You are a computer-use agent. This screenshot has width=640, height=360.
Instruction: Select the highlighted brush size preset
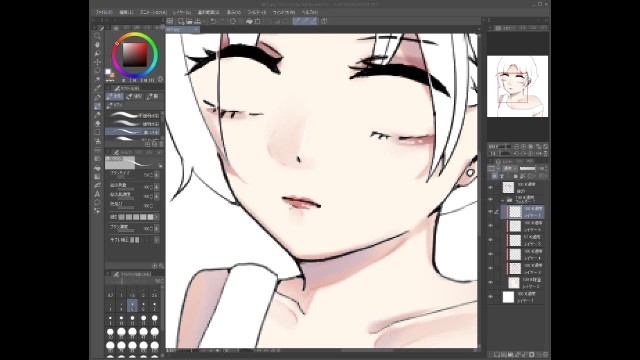point(132,306)
